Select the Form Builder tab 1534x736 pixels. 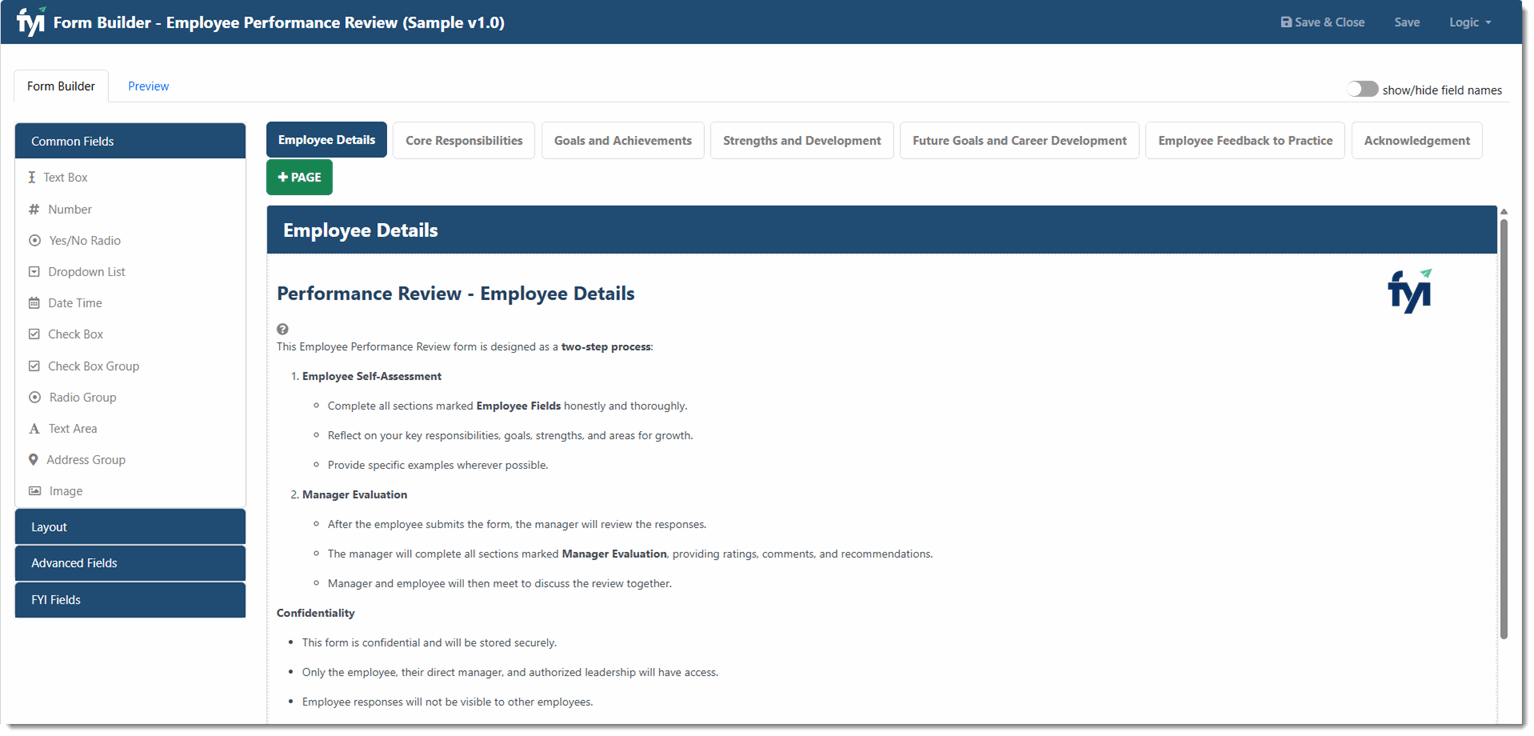pos(61,86)
